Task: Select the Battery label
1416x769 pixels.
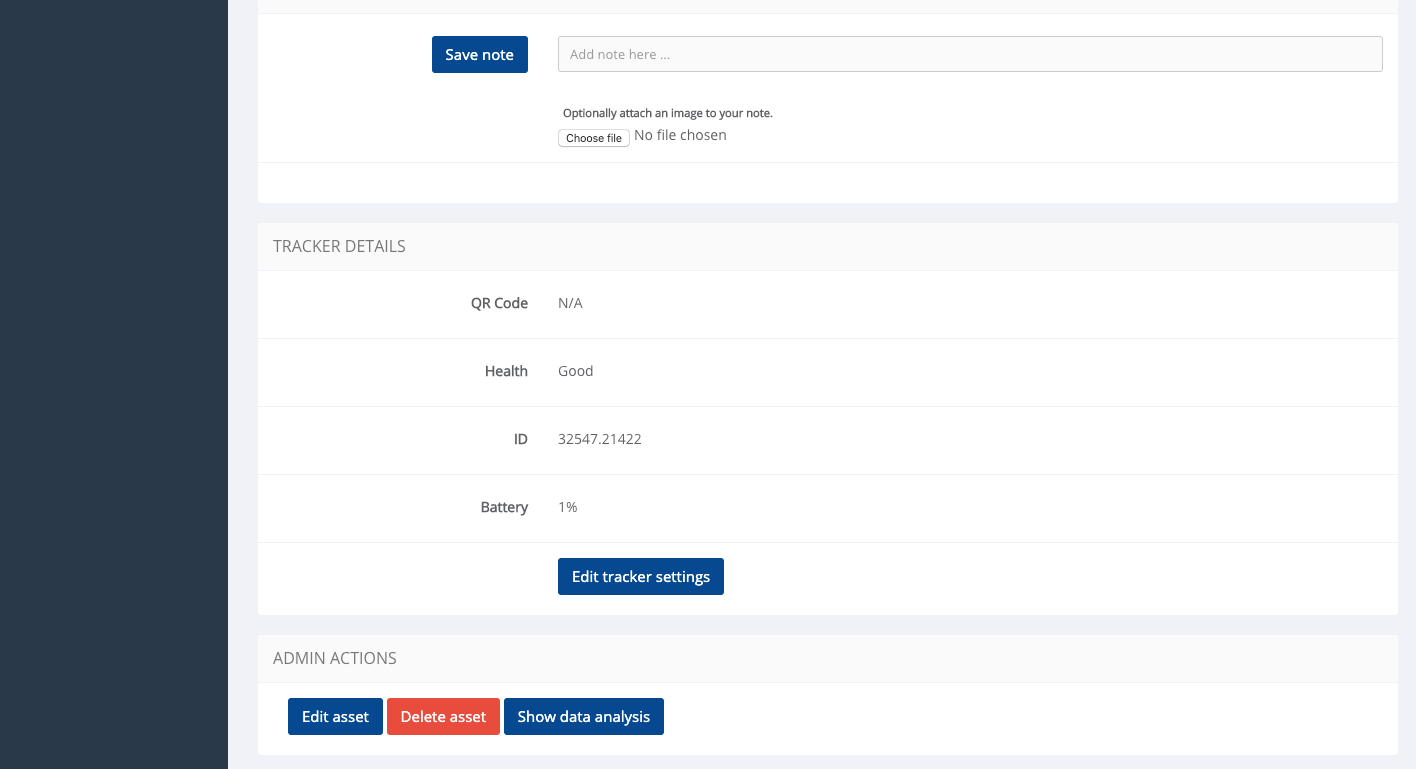Action: coord(504,507)
